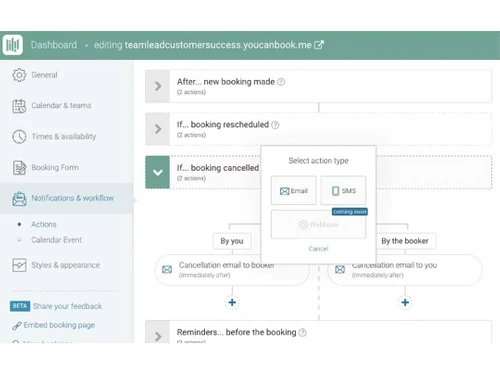
Task: Click the BETA badge
Action: [20, 306]
